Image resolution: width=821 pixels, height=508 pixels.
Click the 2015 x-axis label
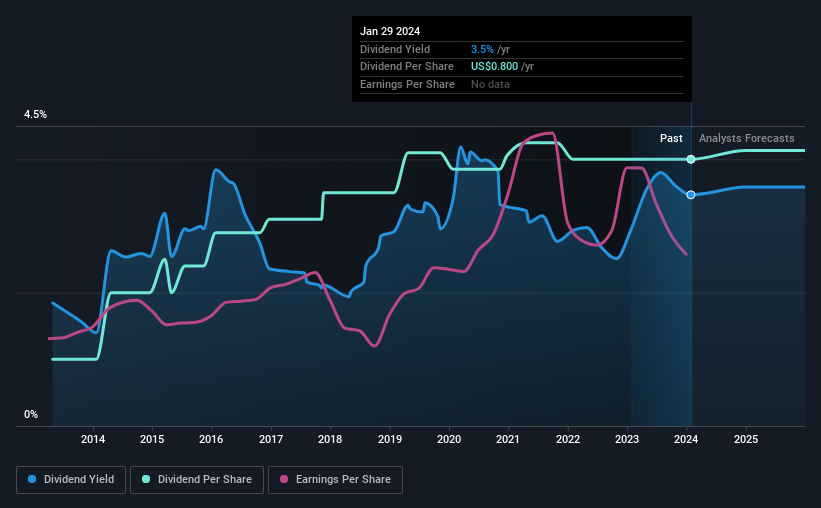(152, 439)
